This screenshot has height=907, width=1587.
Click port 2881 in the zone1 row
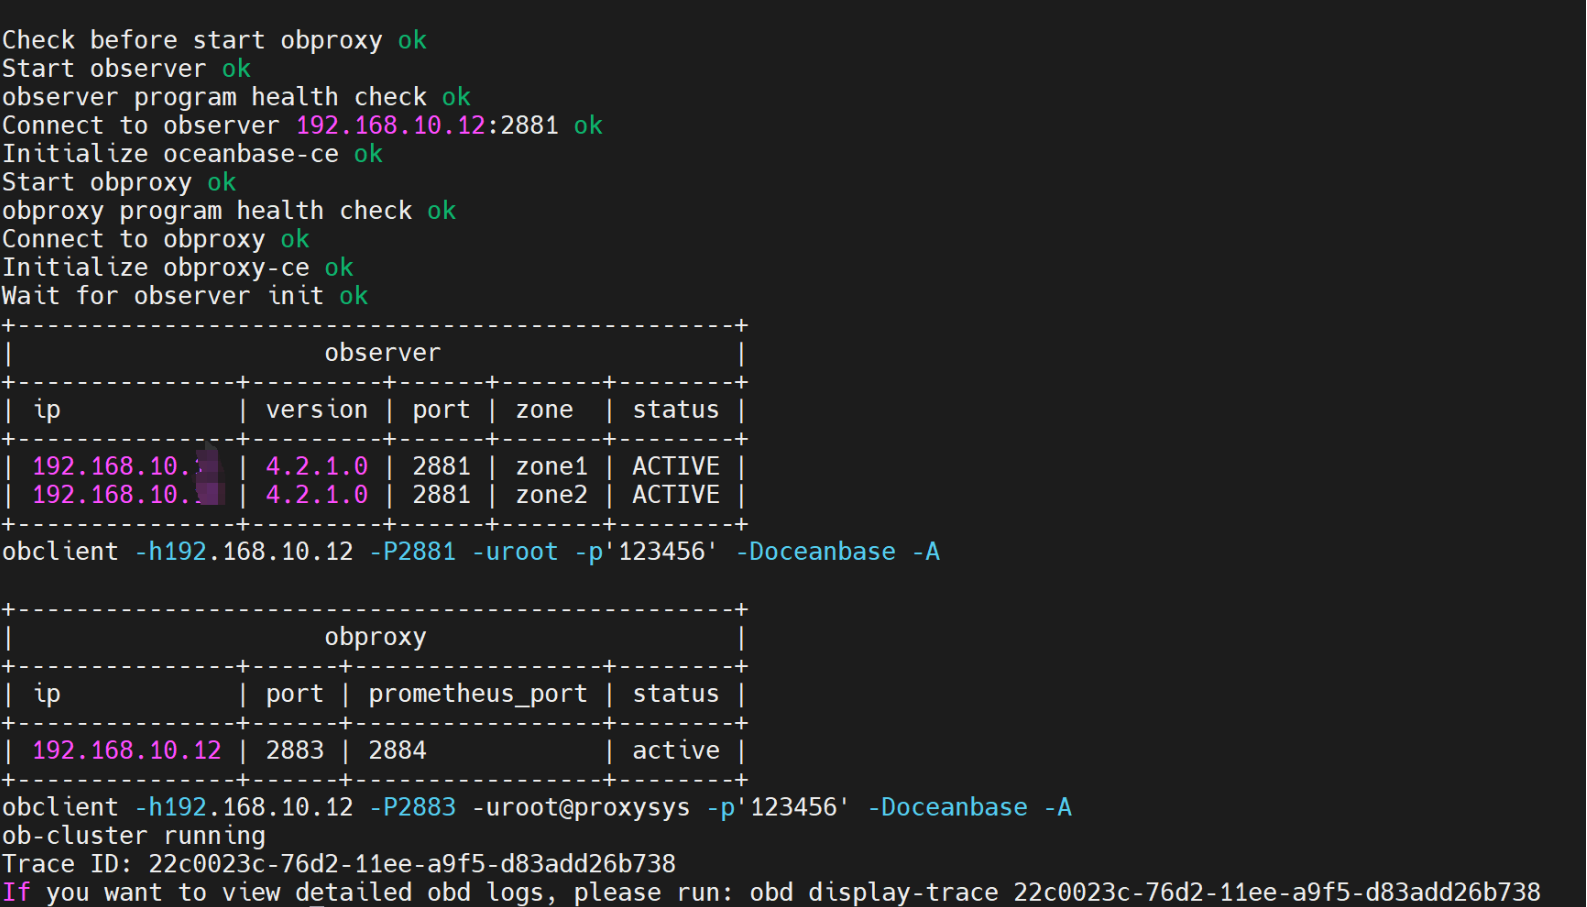click(x=441, y=467)
